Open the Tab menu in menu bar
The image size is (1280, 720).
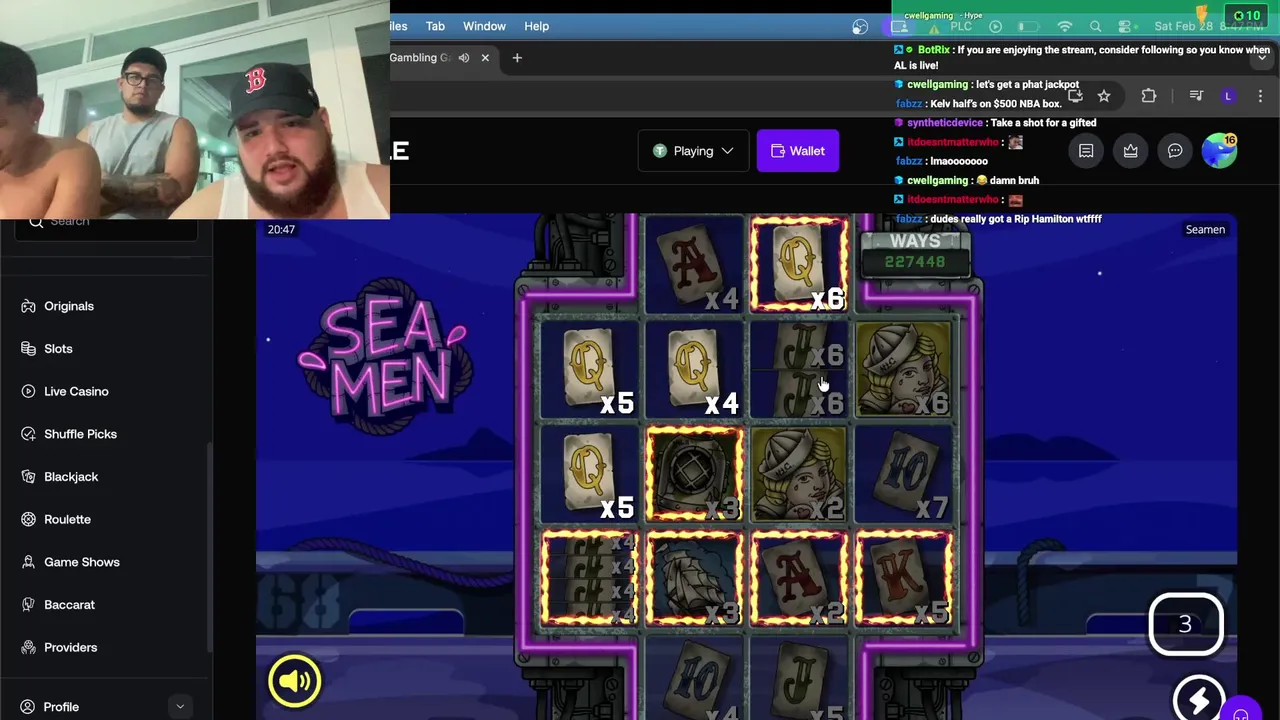click(x=435, y=26)
